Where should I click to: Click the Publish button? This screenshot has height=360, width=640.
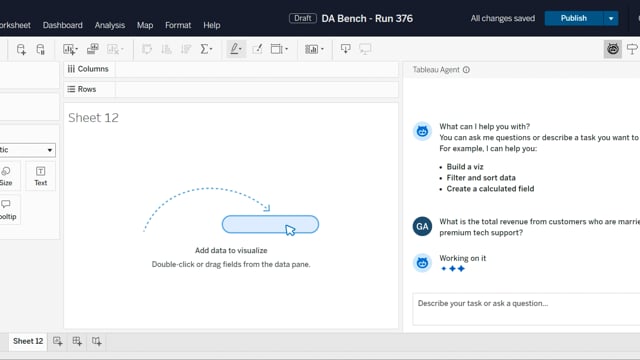[x=573, y=18]
